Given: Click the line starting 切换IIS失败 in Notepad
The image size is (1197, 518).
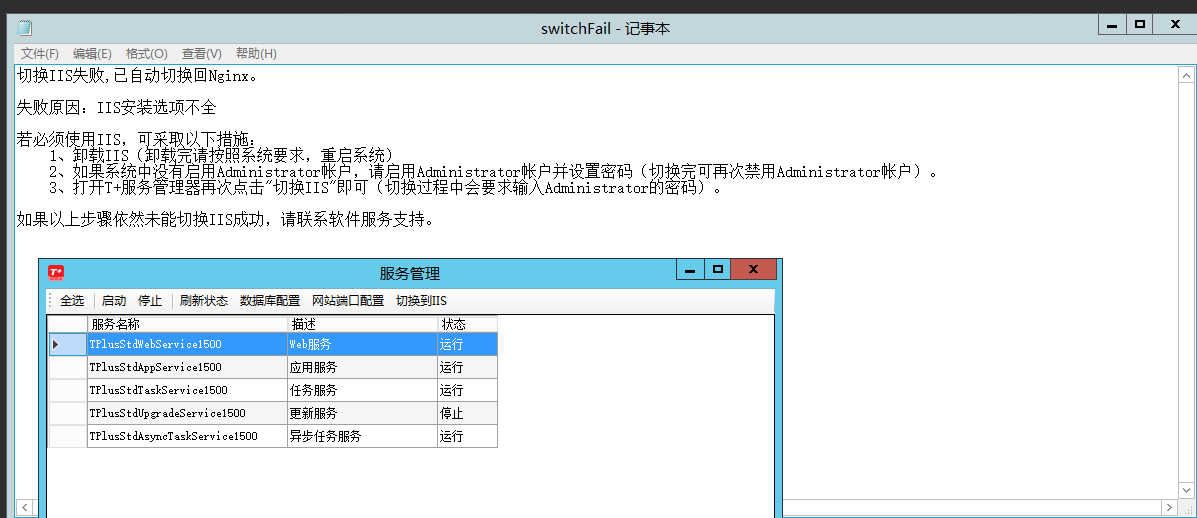Looking at the screenshot, I should click(x=138, y=76).
